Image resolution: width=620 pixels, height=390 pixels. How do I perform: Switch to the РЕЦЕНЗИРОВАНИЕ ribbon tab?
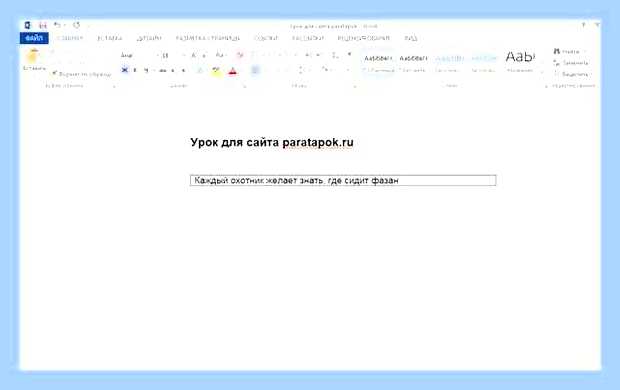pos(363,38)
